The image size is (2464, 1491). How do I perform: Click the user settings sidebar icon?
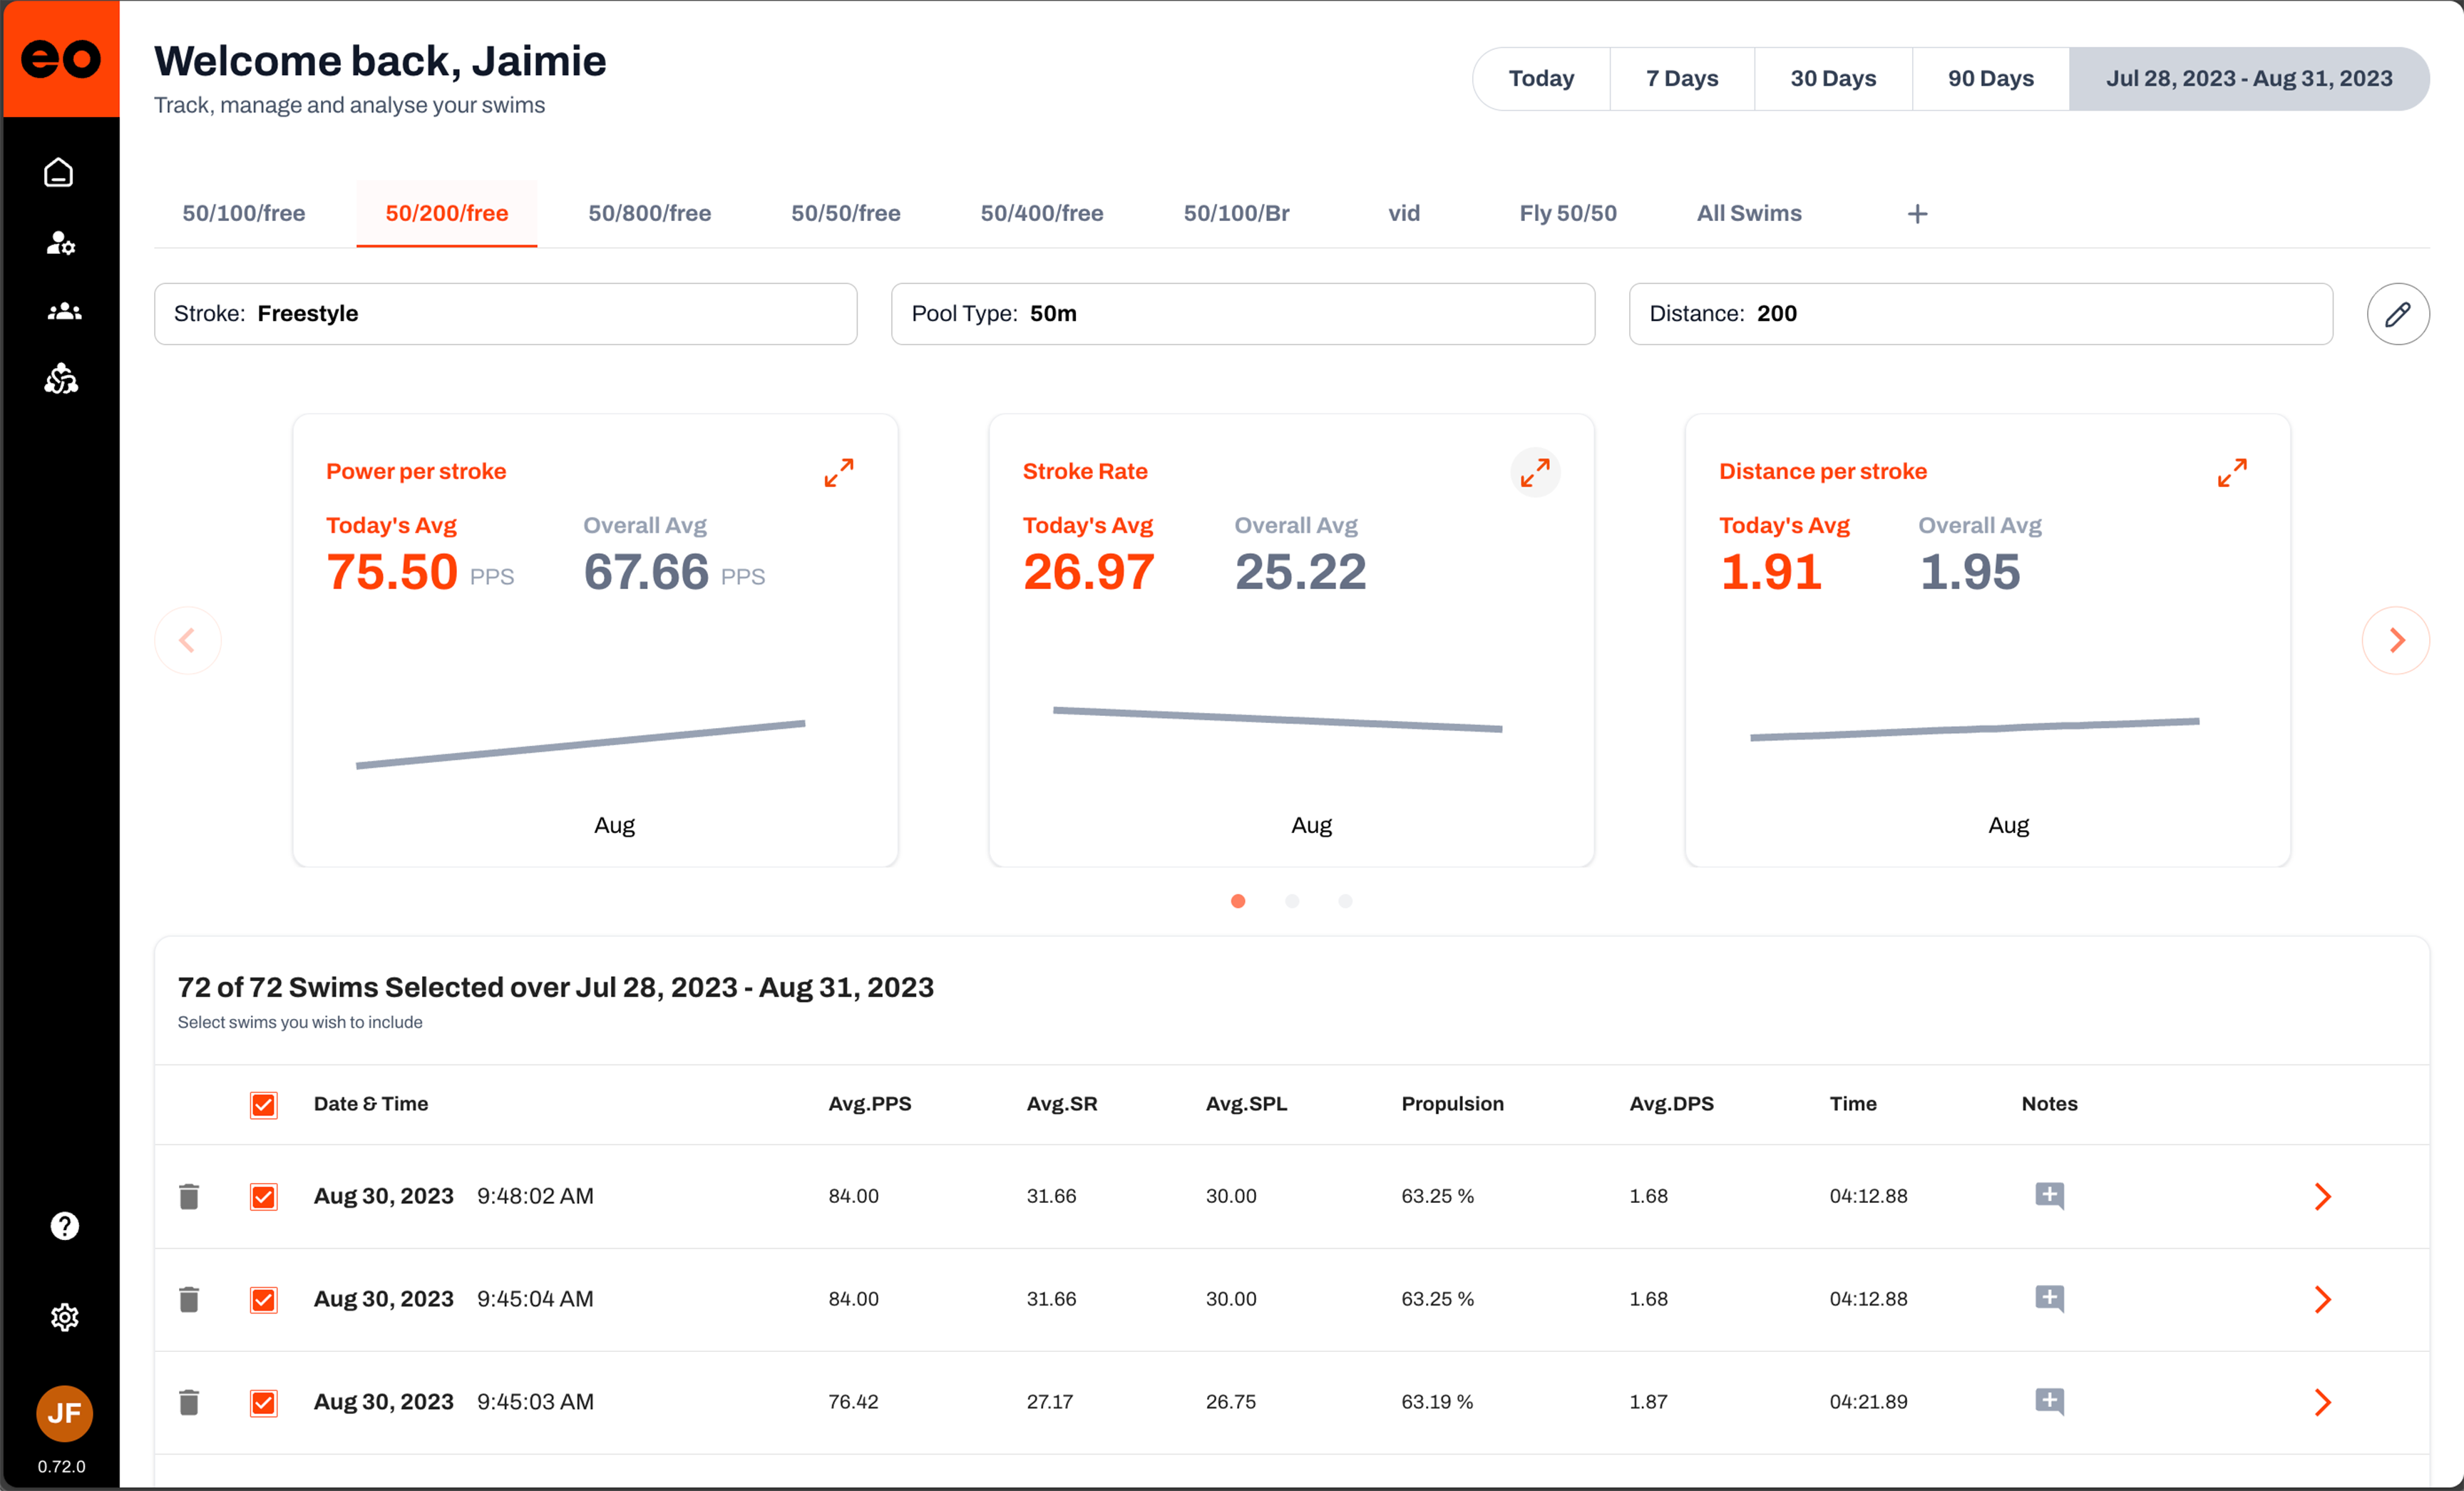(x=61, y=243)
